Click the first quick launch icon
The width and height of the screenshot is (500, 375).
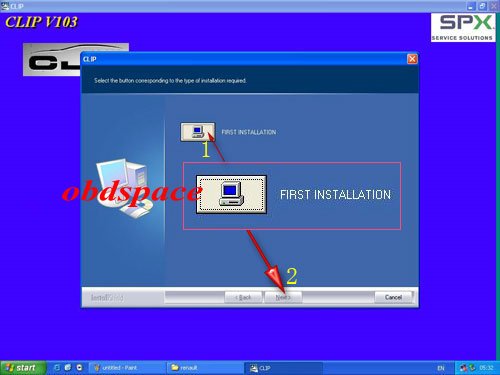point(57,368)
